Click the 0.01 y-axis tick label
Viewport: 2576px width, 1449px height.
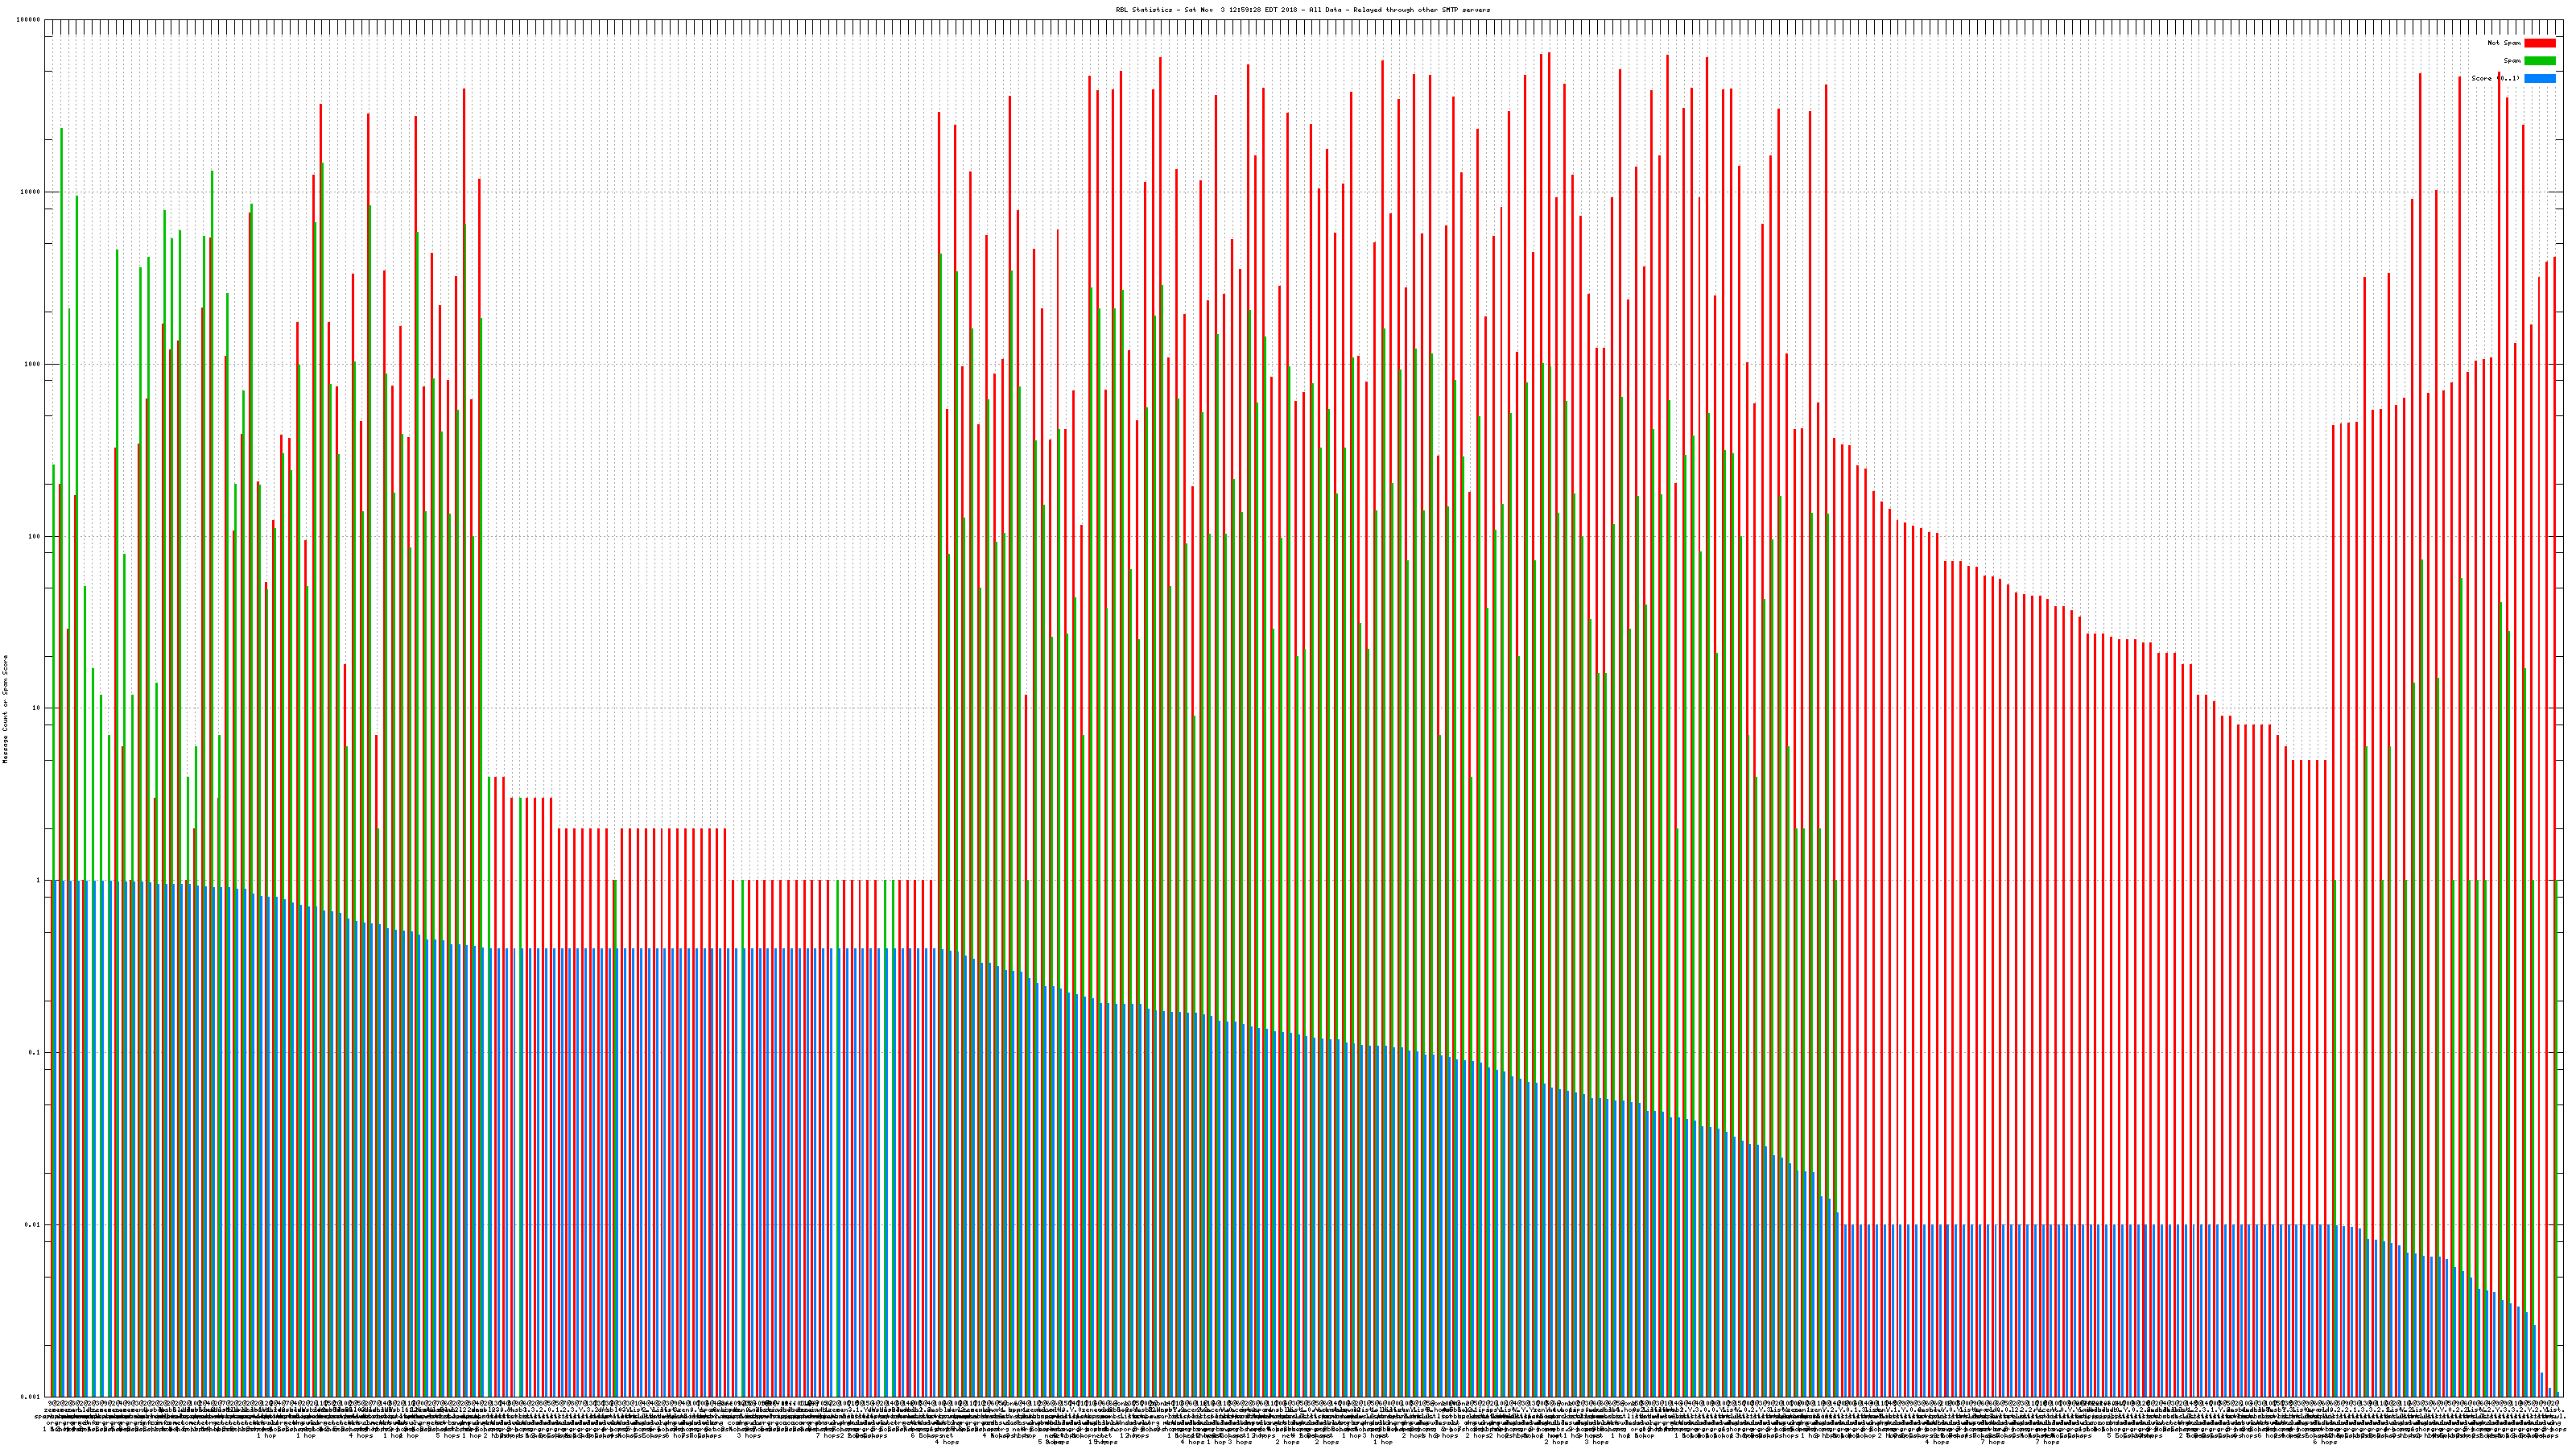[x=33, y=1224]
